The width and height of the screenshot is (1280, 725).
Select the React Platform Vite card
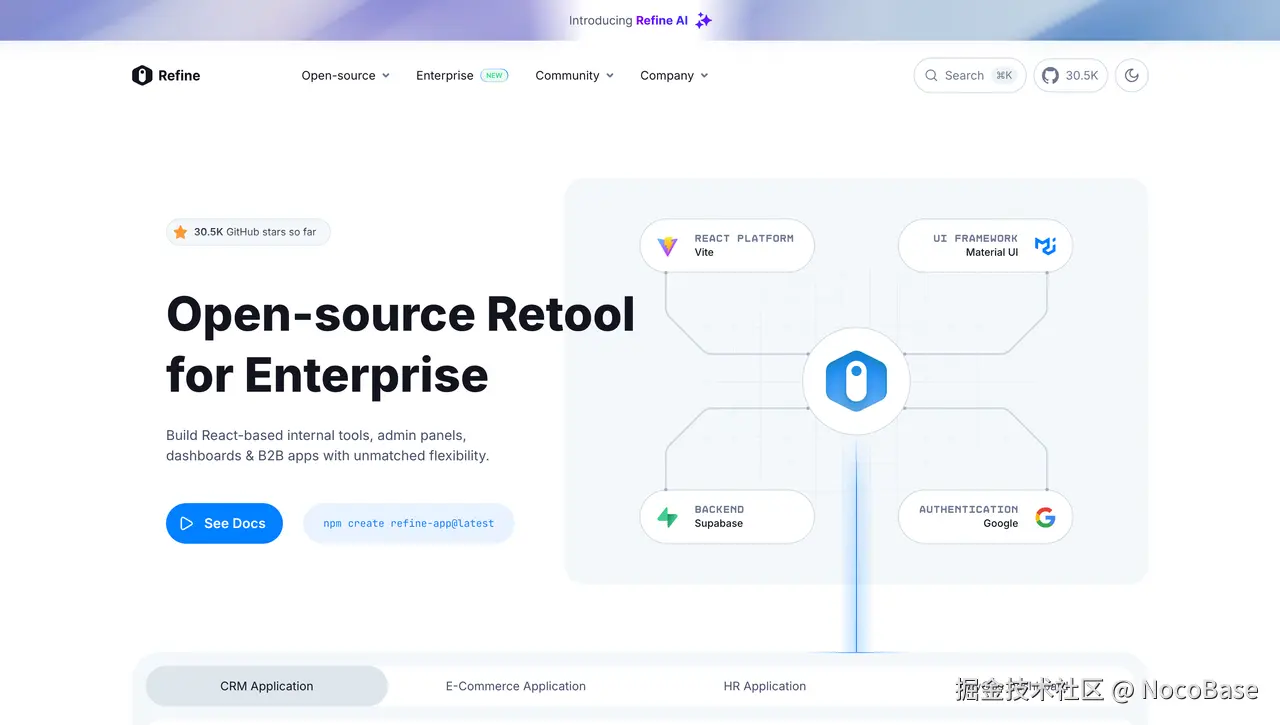click(x=727, y=246)
